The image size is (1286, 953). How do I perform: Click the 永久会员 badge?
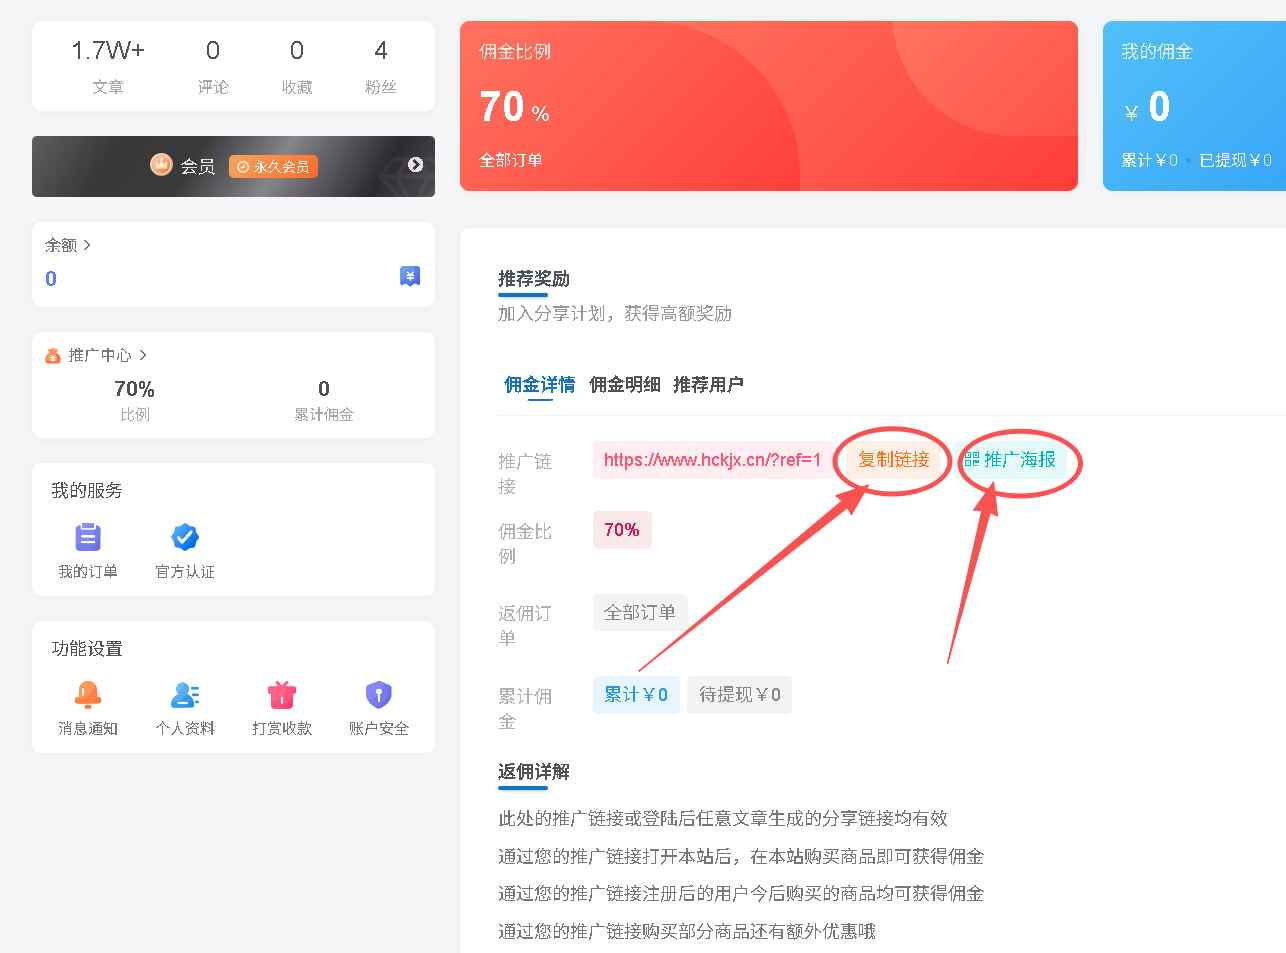click(x=272, y=166)
